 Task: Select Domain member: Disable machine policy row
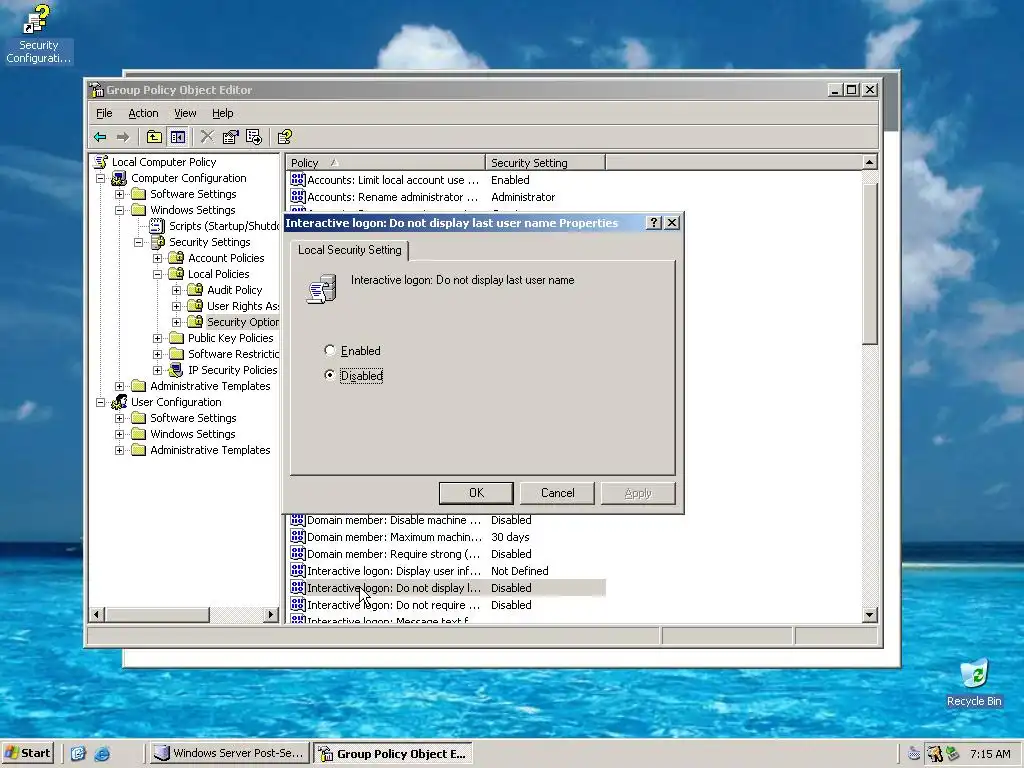pyautogui.click(x=447, y=520)
